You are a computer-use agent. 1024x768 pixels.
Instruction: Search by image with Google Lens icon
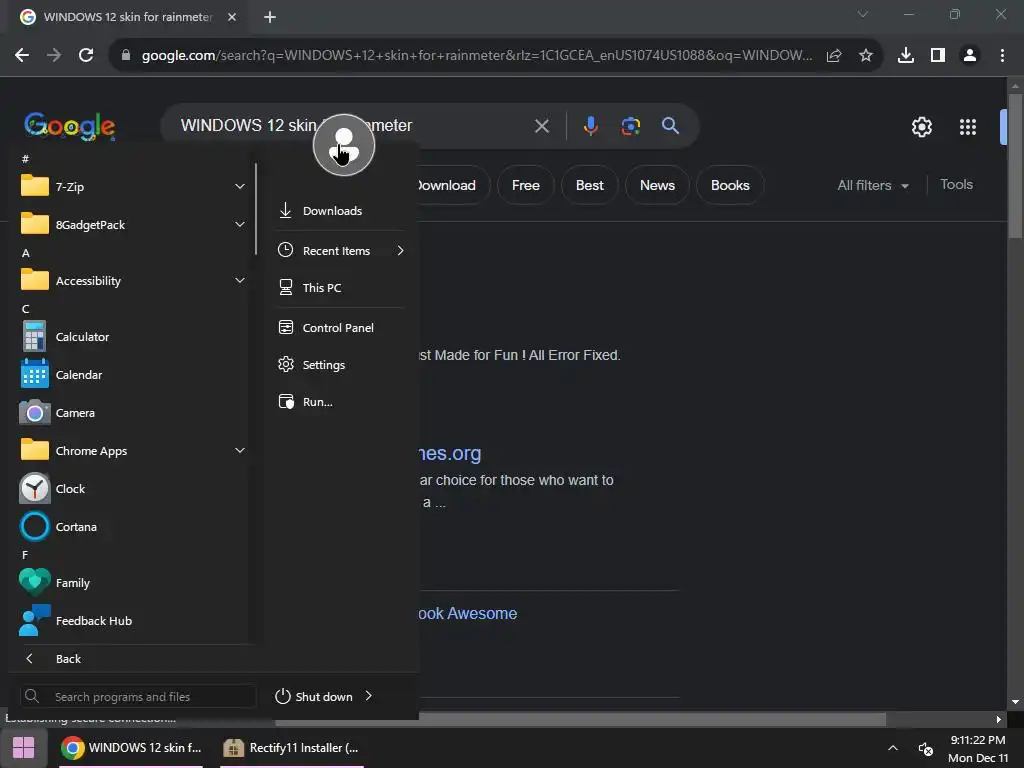630,125
